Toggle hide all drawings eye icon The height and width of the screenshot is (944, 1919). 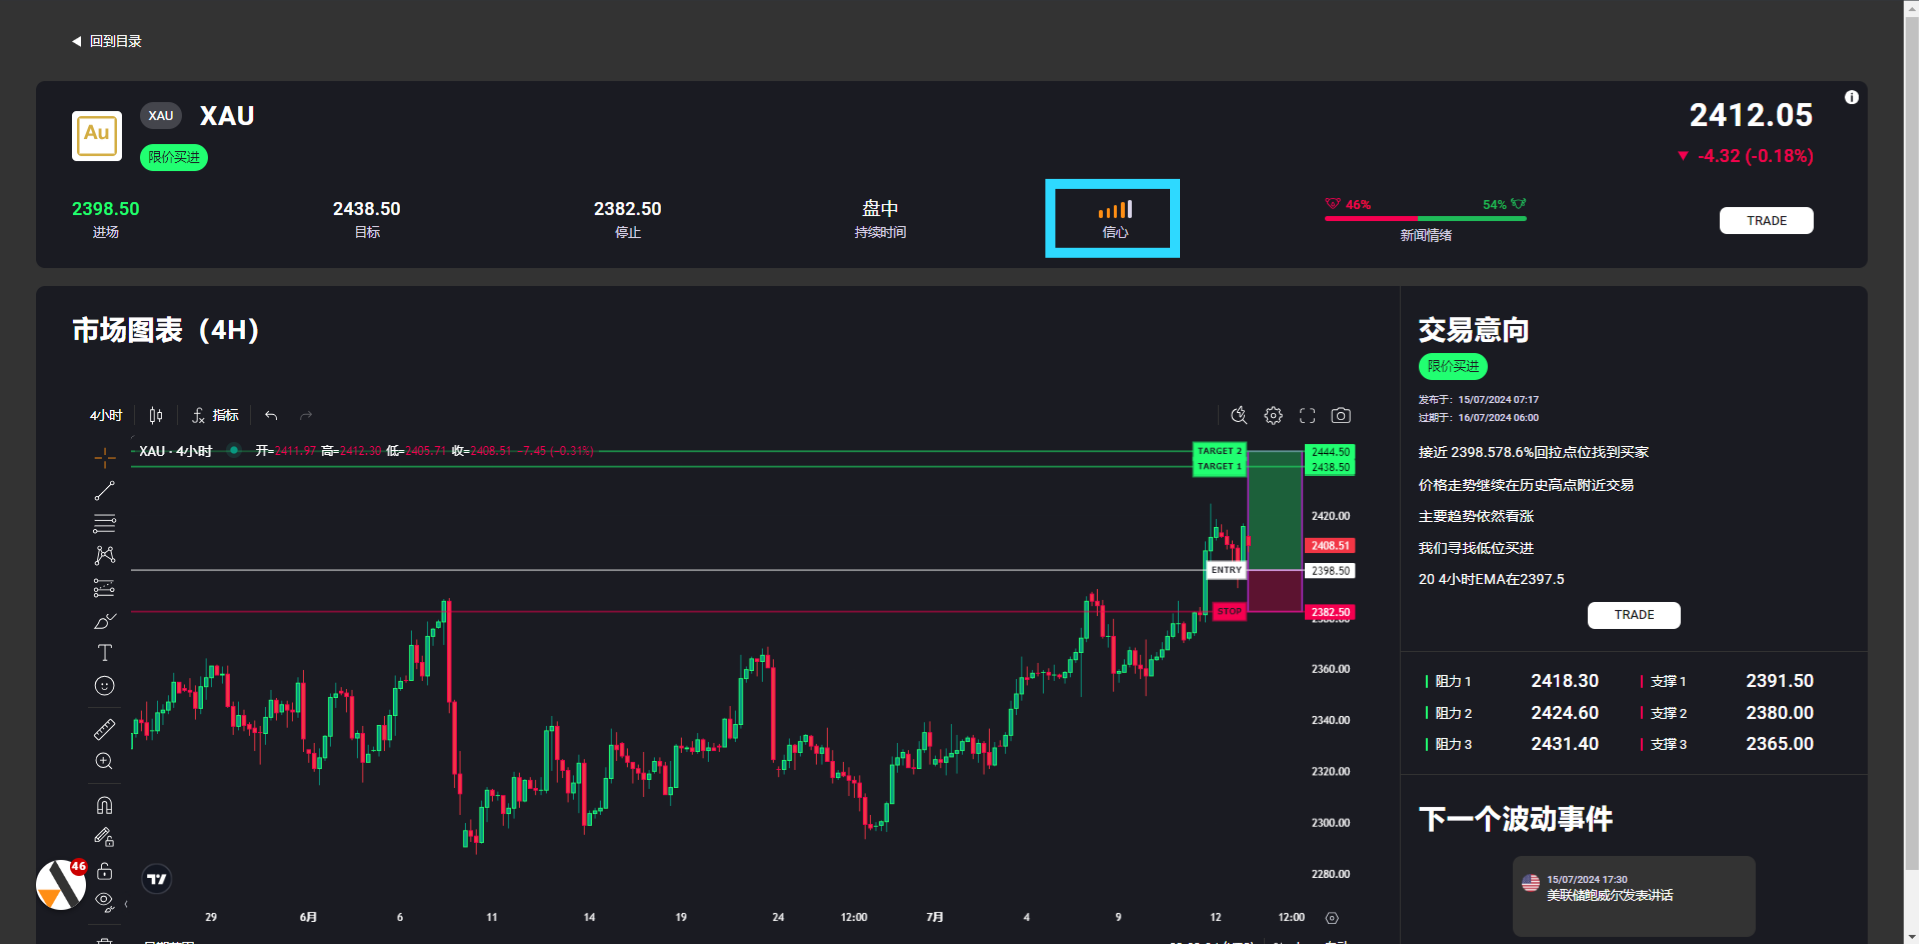(x=104, y=902)
